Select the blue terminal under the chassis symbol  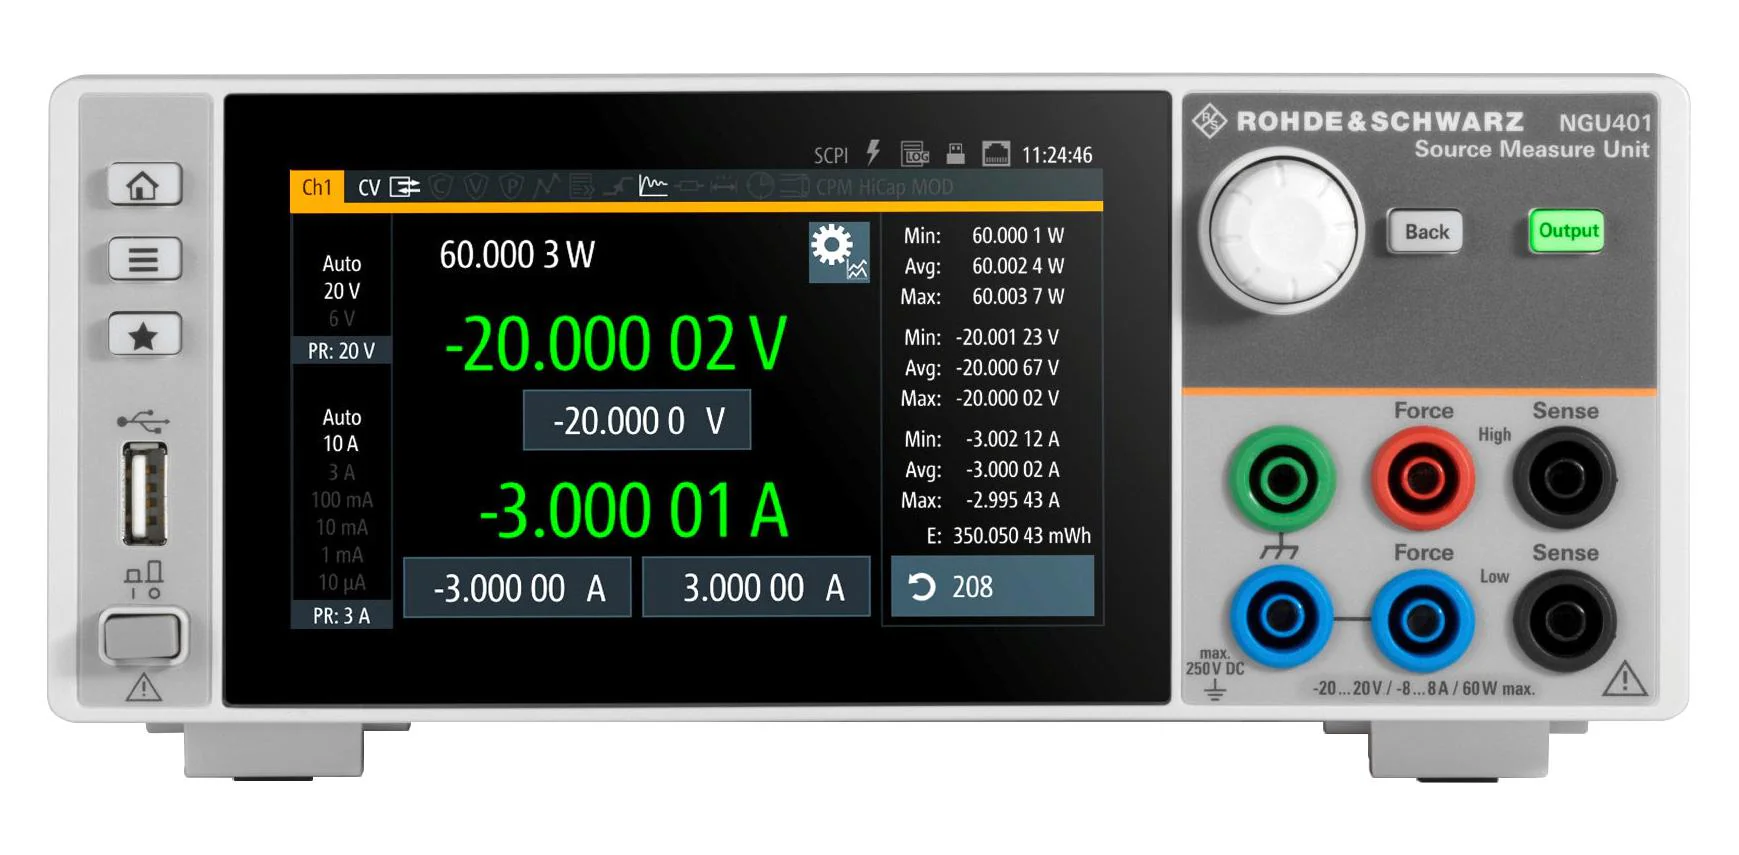(1281, 618)
